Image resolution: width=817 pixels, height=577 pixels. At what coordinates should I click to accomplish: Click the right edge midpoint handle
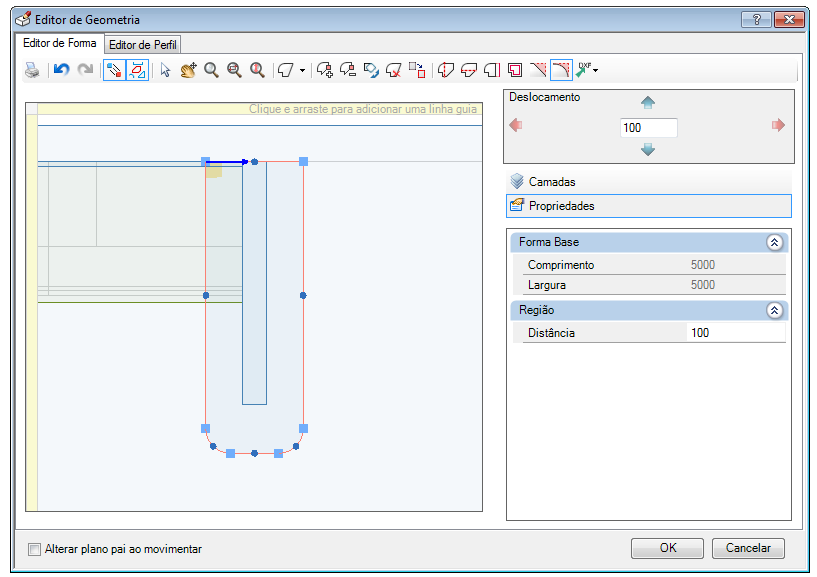tap(303, 296)
